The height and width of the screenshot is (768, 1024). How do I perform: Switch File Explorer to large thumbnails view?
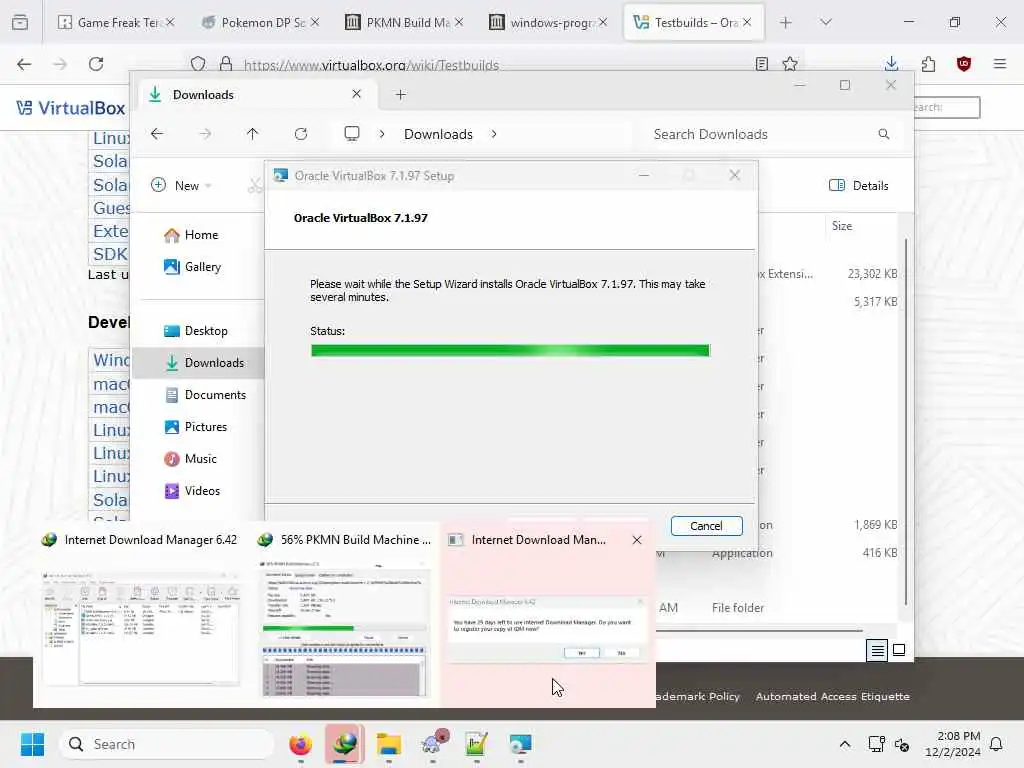(x=899, y=650)
